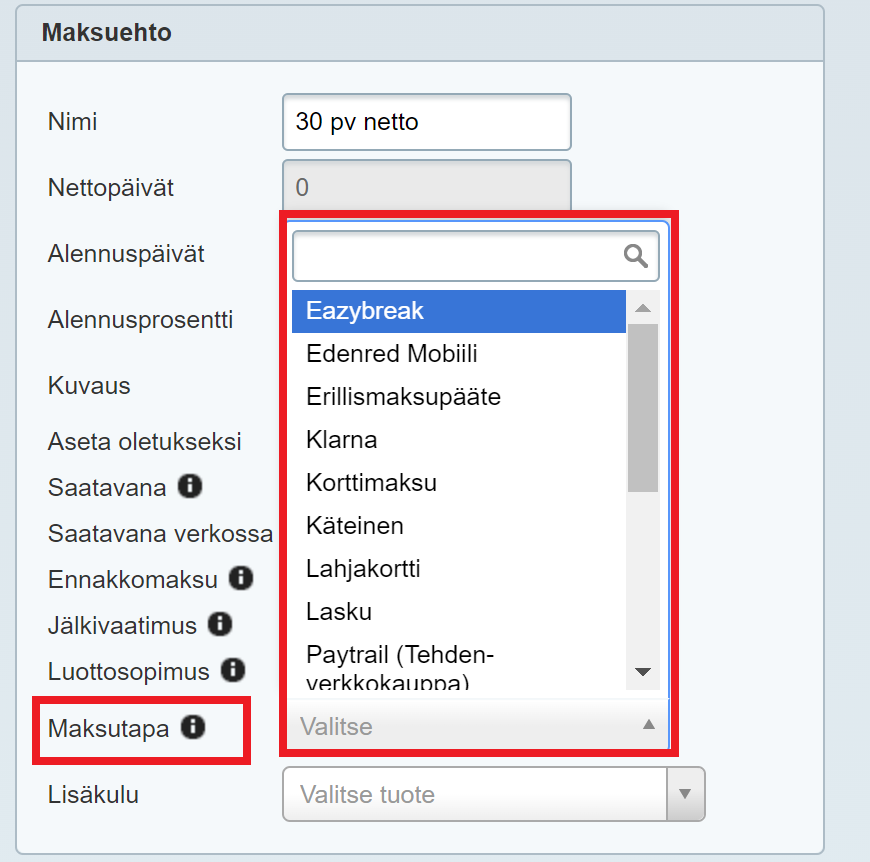This screenshot has width=870, height=862.
Task: Click the Maksuehto panel heading
Action: (x=107, y=33)
